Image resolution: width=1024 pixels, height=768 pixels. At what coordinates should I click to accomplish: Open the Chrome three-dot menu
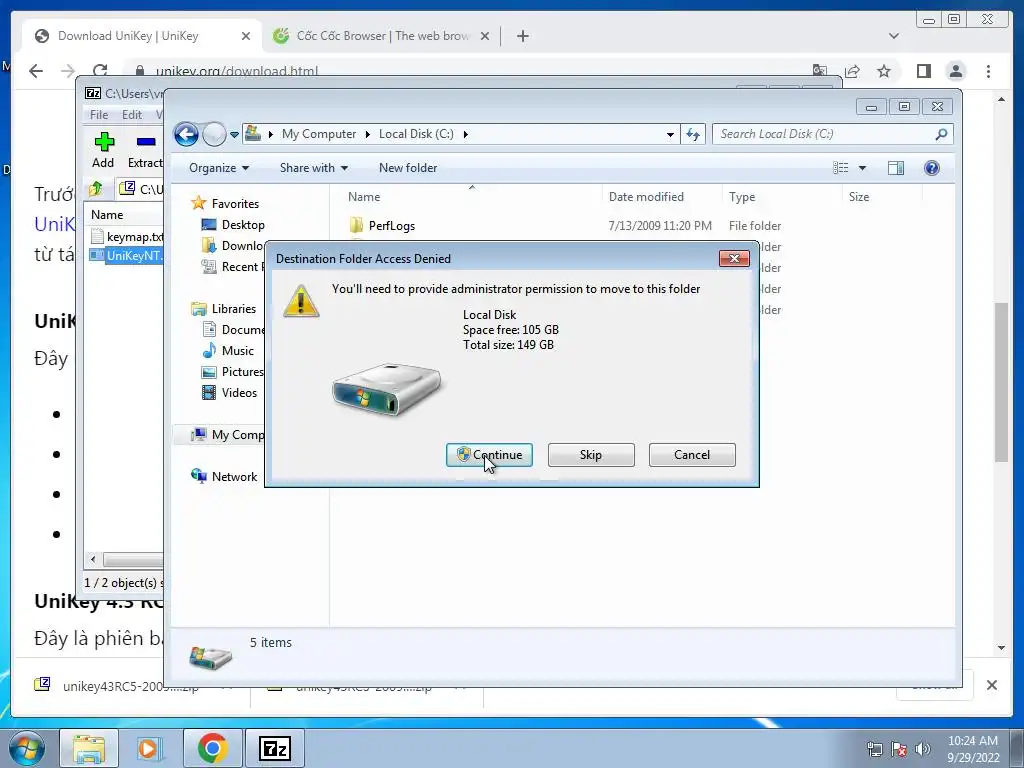pyautogui.click(x=988, y=71)
